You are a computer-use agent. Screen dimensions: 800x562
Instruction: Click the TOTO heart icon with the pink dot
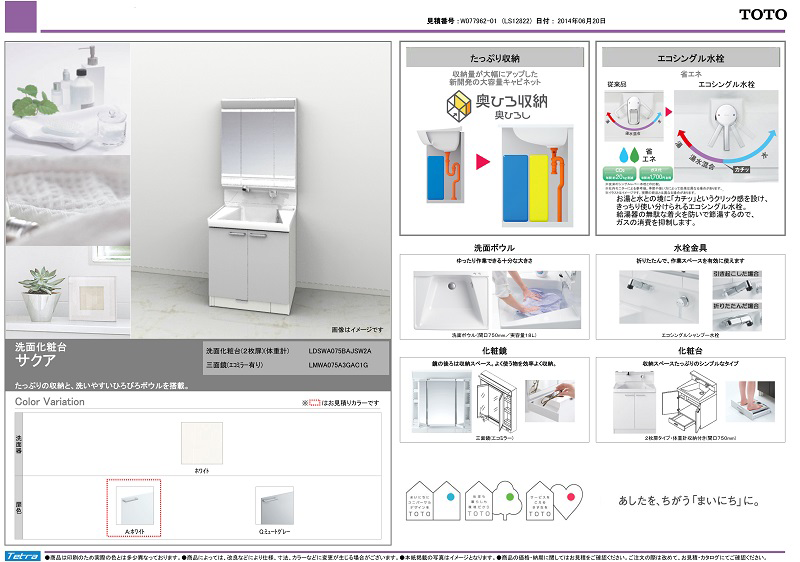click(x=554, y=501)
